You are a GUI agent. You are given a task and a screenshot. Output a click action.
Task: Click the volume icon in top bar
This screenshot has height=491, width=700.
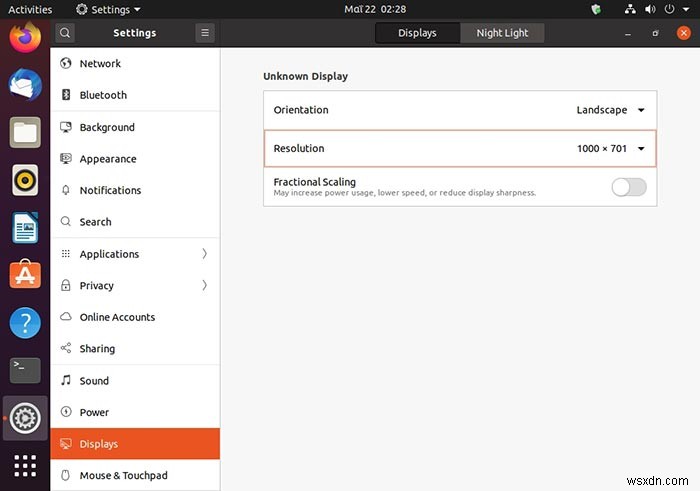(x=650, y=9)
